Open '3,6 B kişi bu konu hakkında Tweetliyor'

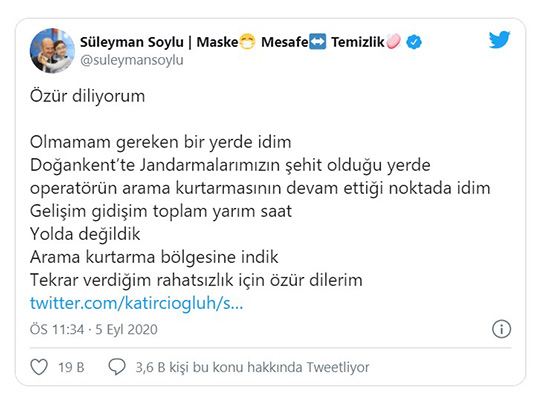pyautogui.click(x=253, y=367)
